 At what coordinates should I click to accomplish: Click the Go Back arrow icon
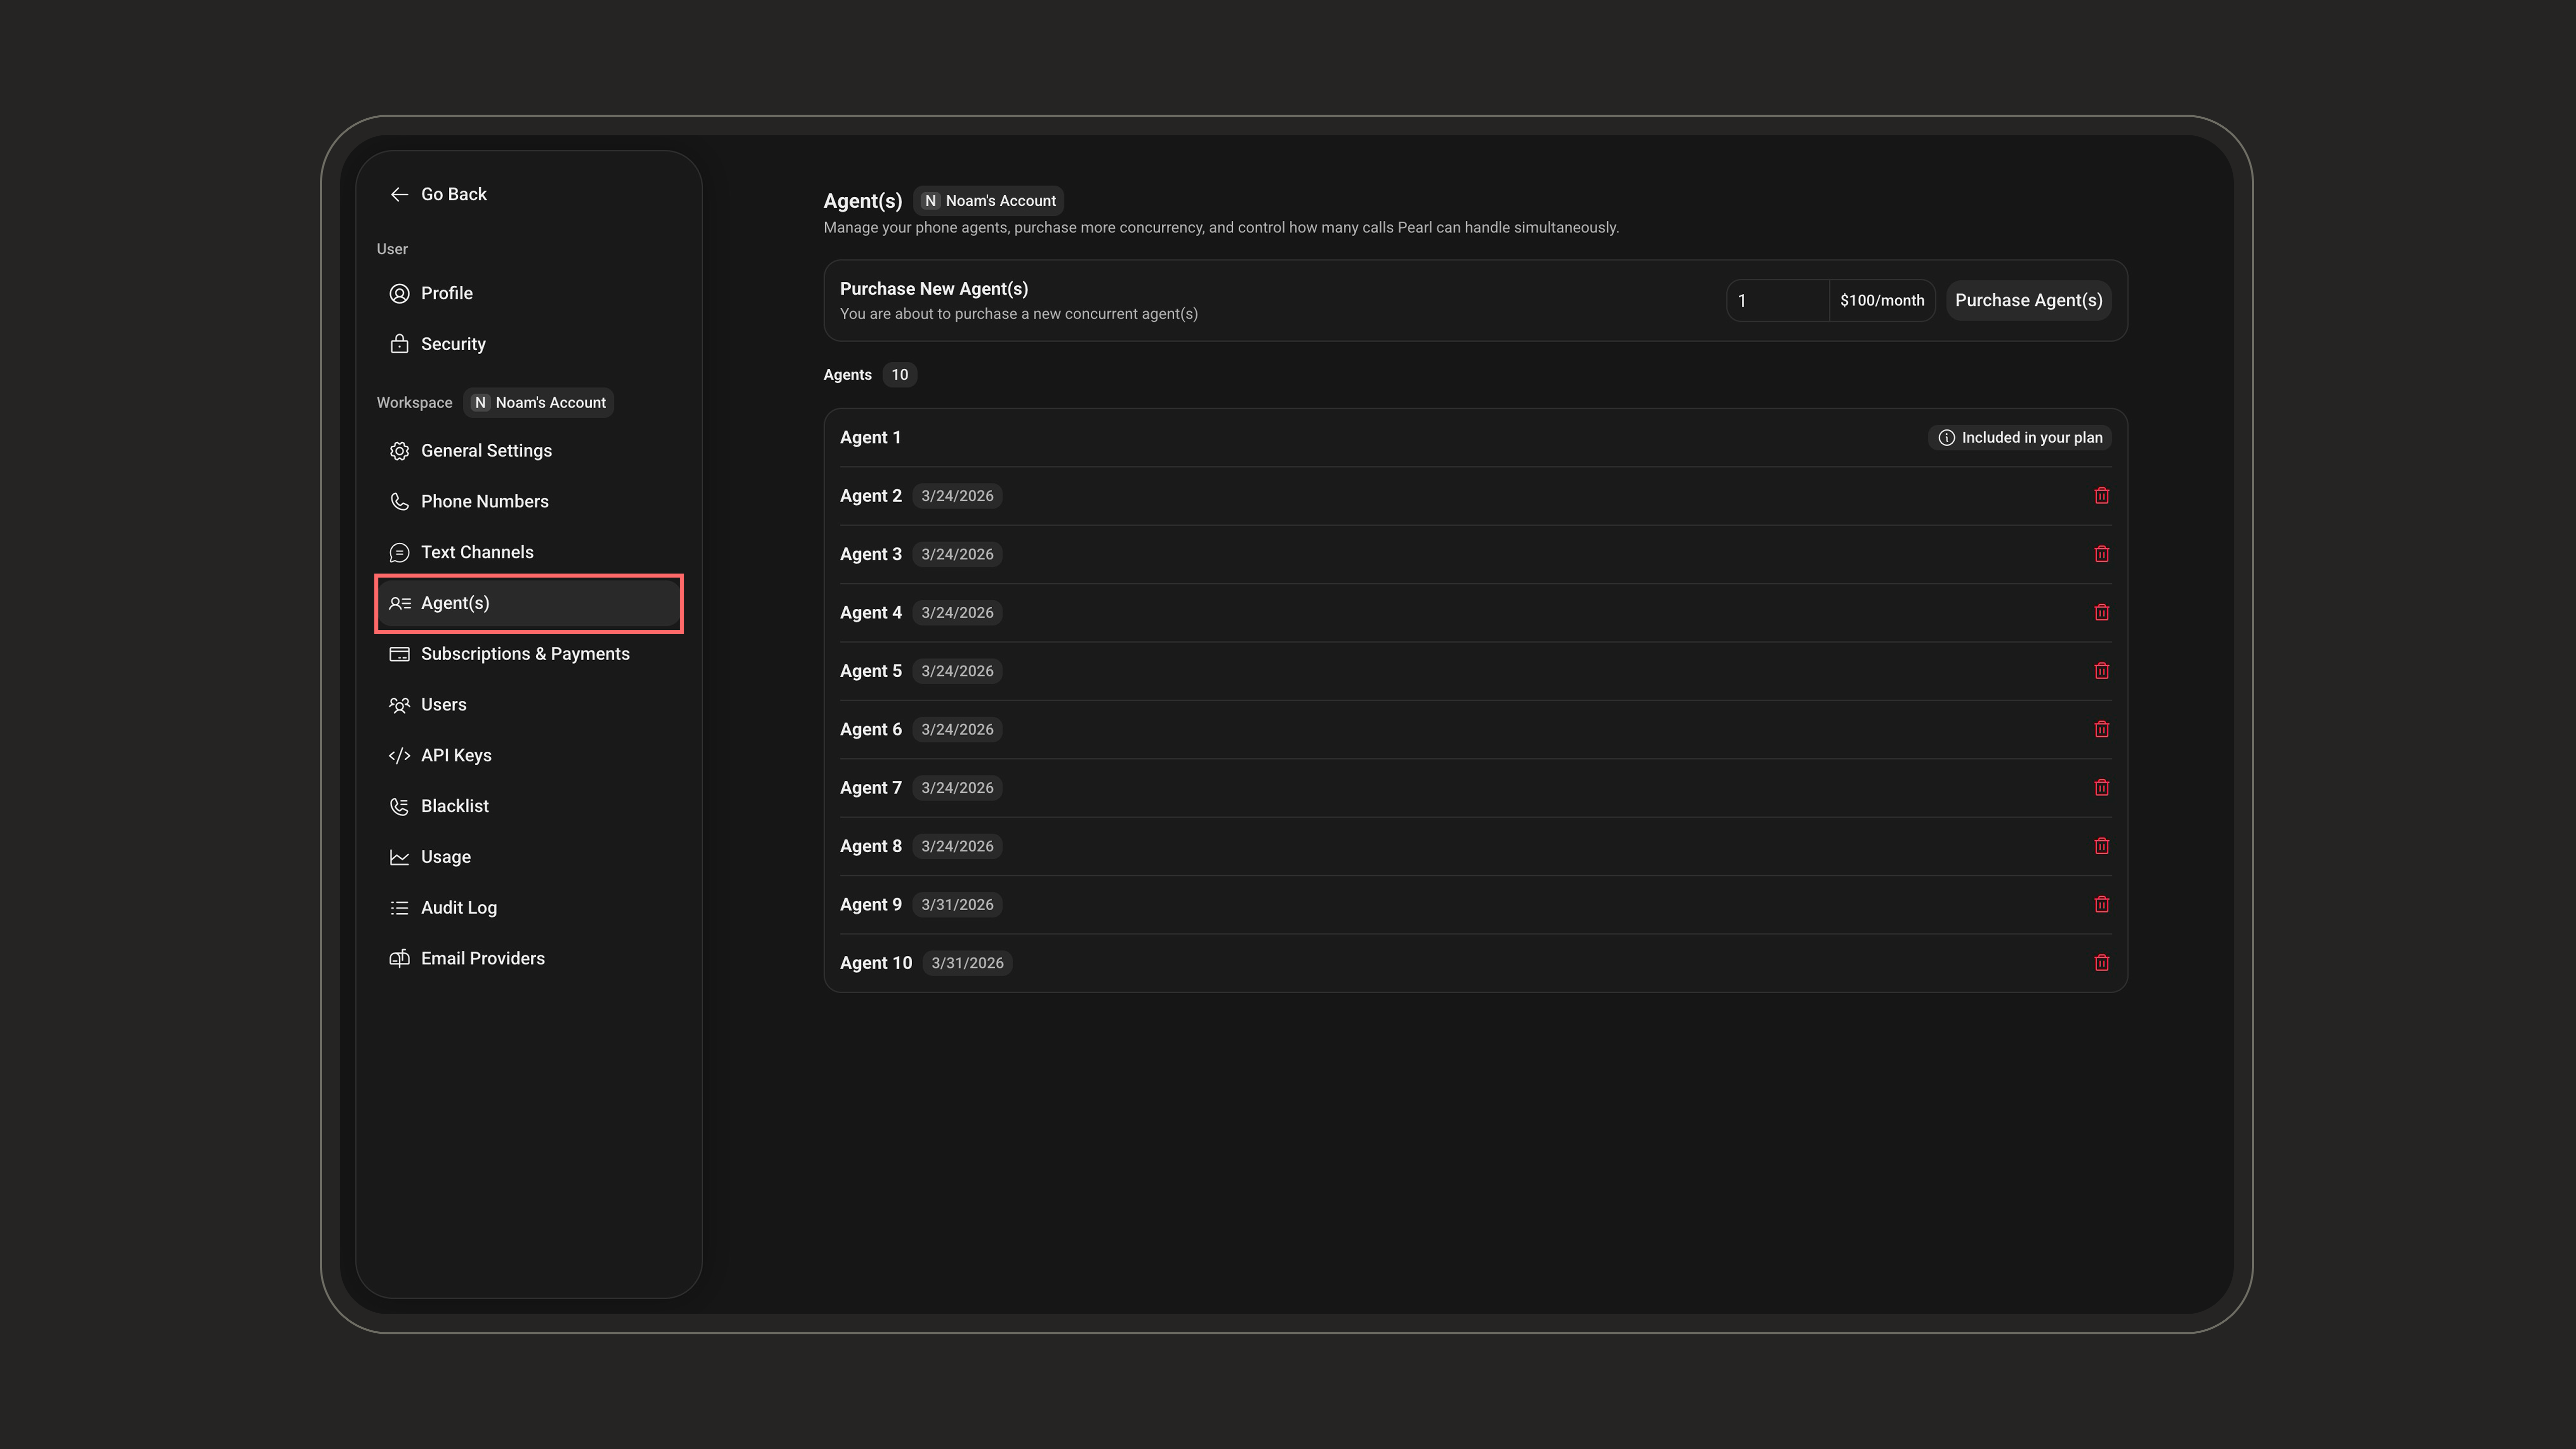[x=399, y=194]
